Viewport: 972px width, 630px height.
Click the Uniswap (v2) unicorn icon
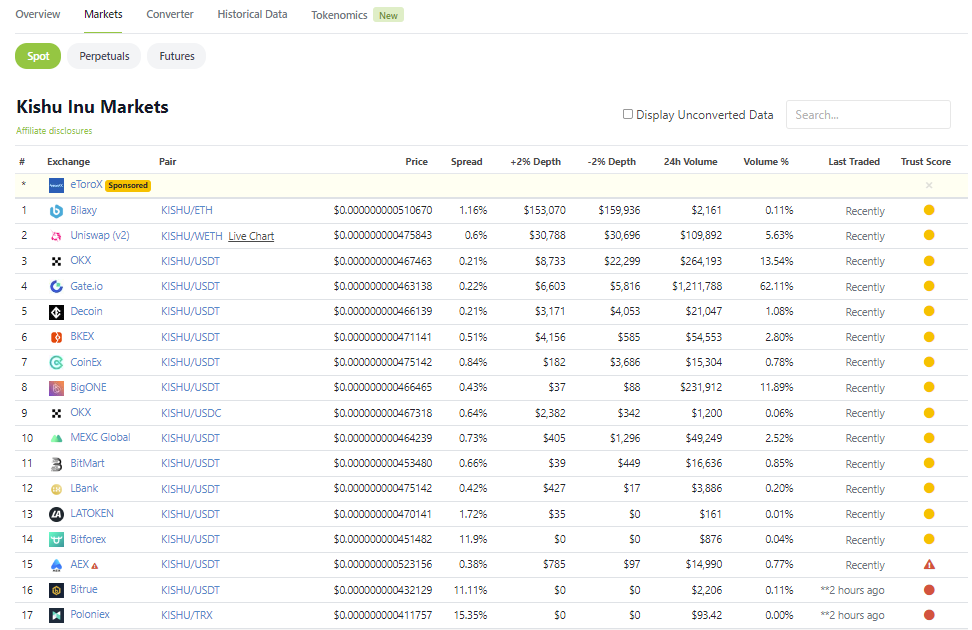[57, 236]
